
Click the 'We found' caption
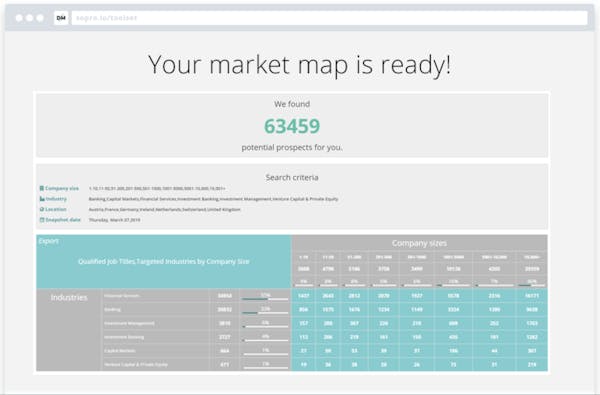click(292, 104)
